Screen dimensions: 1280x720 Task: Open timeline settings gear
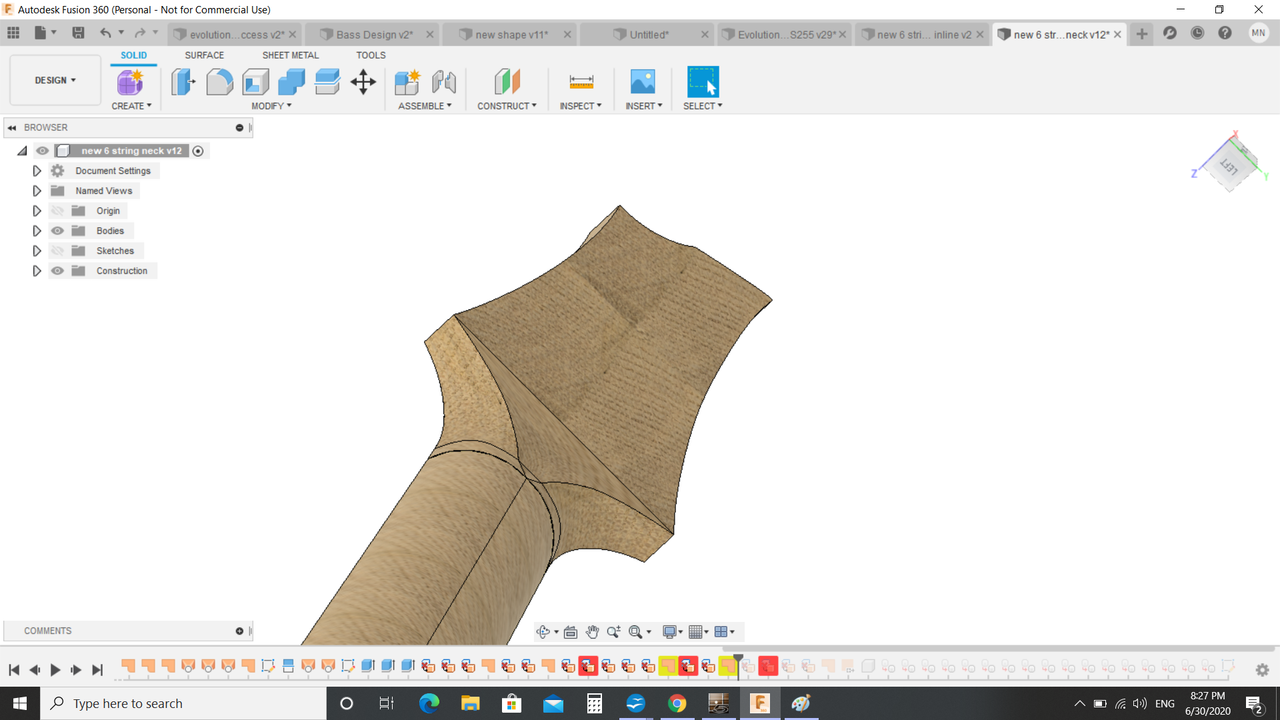point(1262,670)
